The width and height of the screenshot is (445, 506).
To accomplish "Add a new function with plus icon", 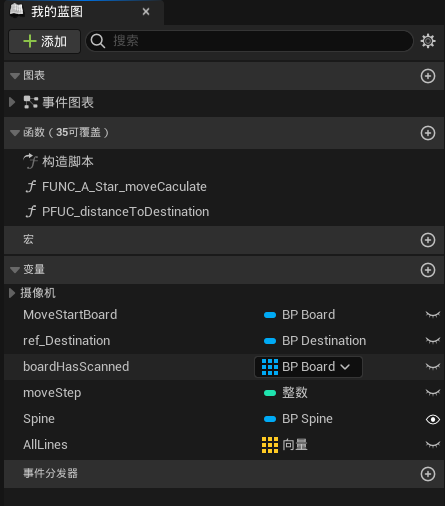I will tap(428, 133).
